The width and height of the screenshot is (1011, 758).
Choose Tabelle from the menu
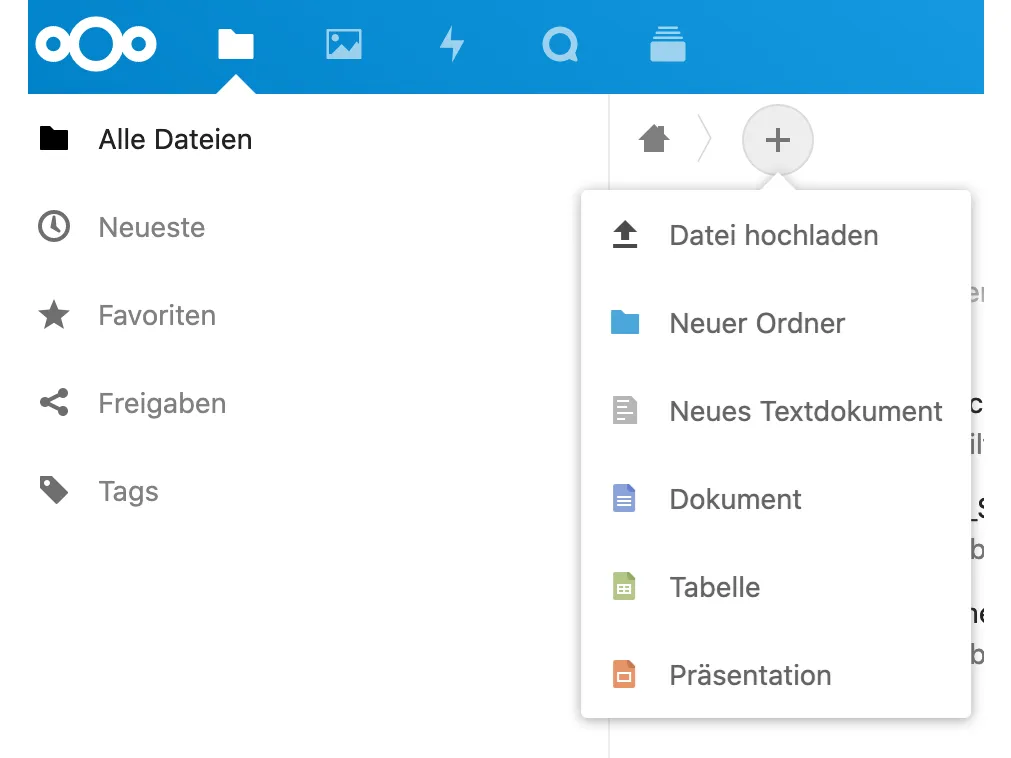[x=776, y=587]
